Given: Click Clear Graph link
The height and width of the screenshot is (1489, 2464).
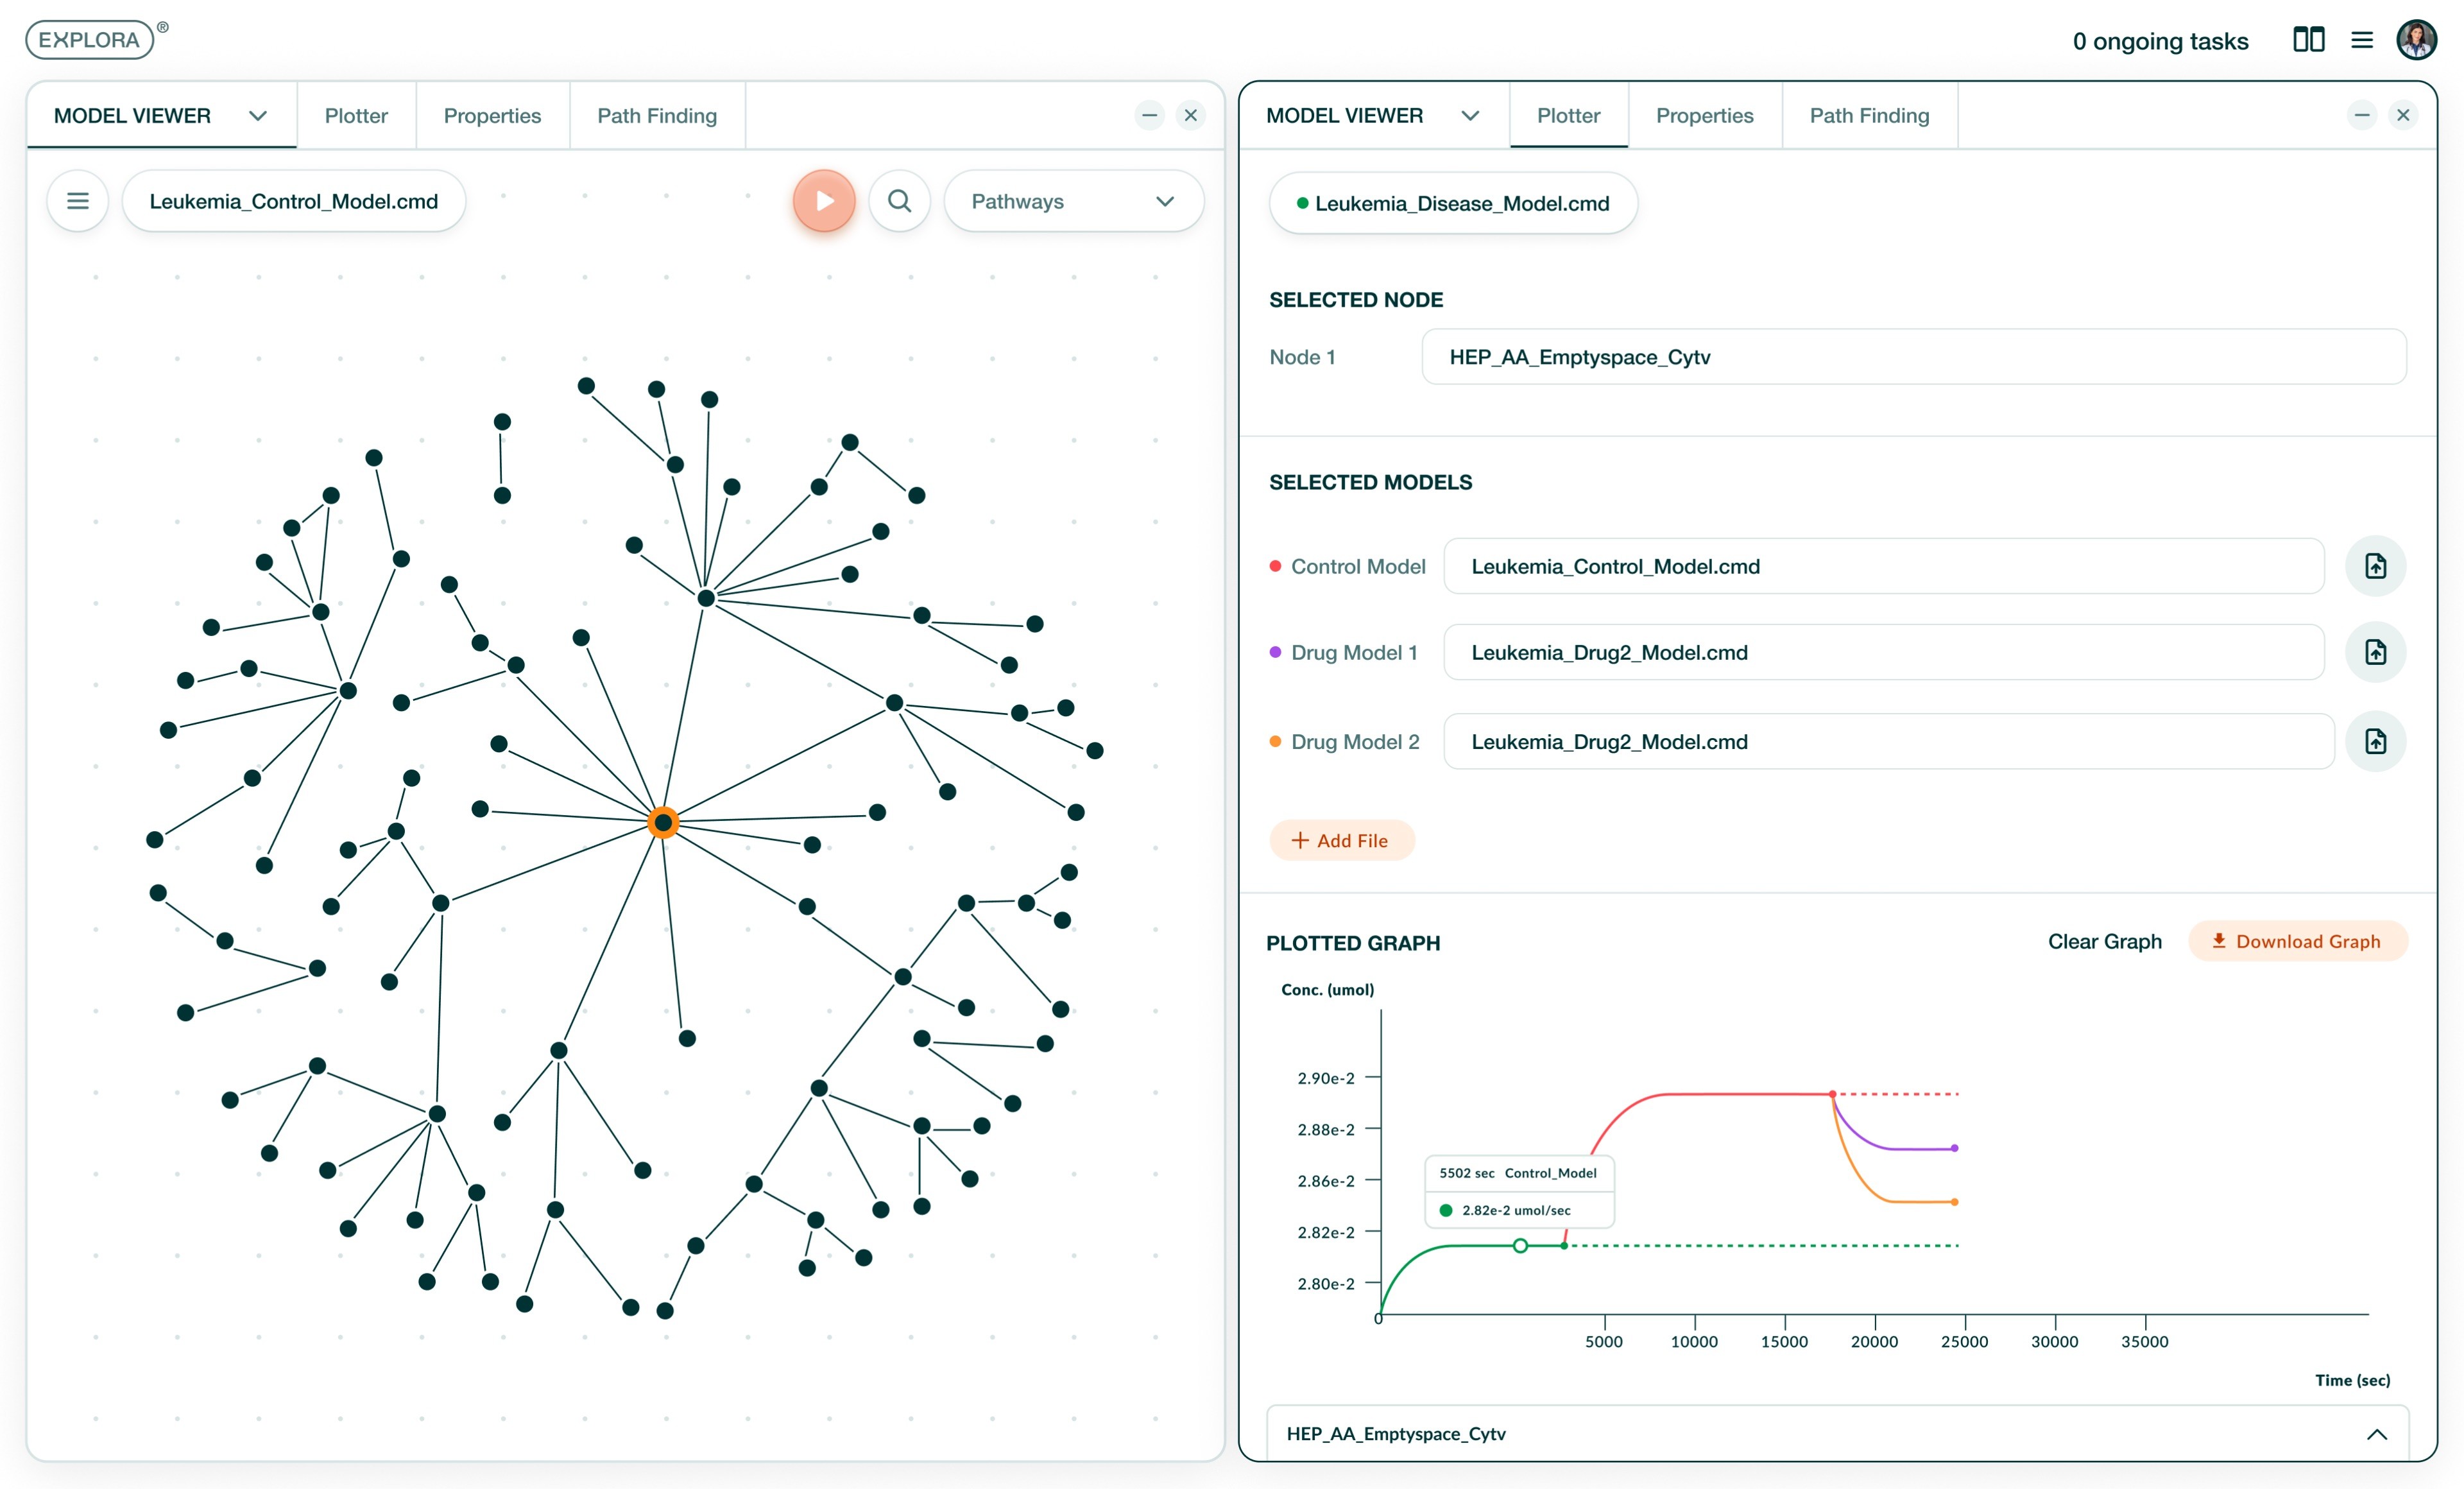Looking at the screenshot, I should pos(2104,941).
